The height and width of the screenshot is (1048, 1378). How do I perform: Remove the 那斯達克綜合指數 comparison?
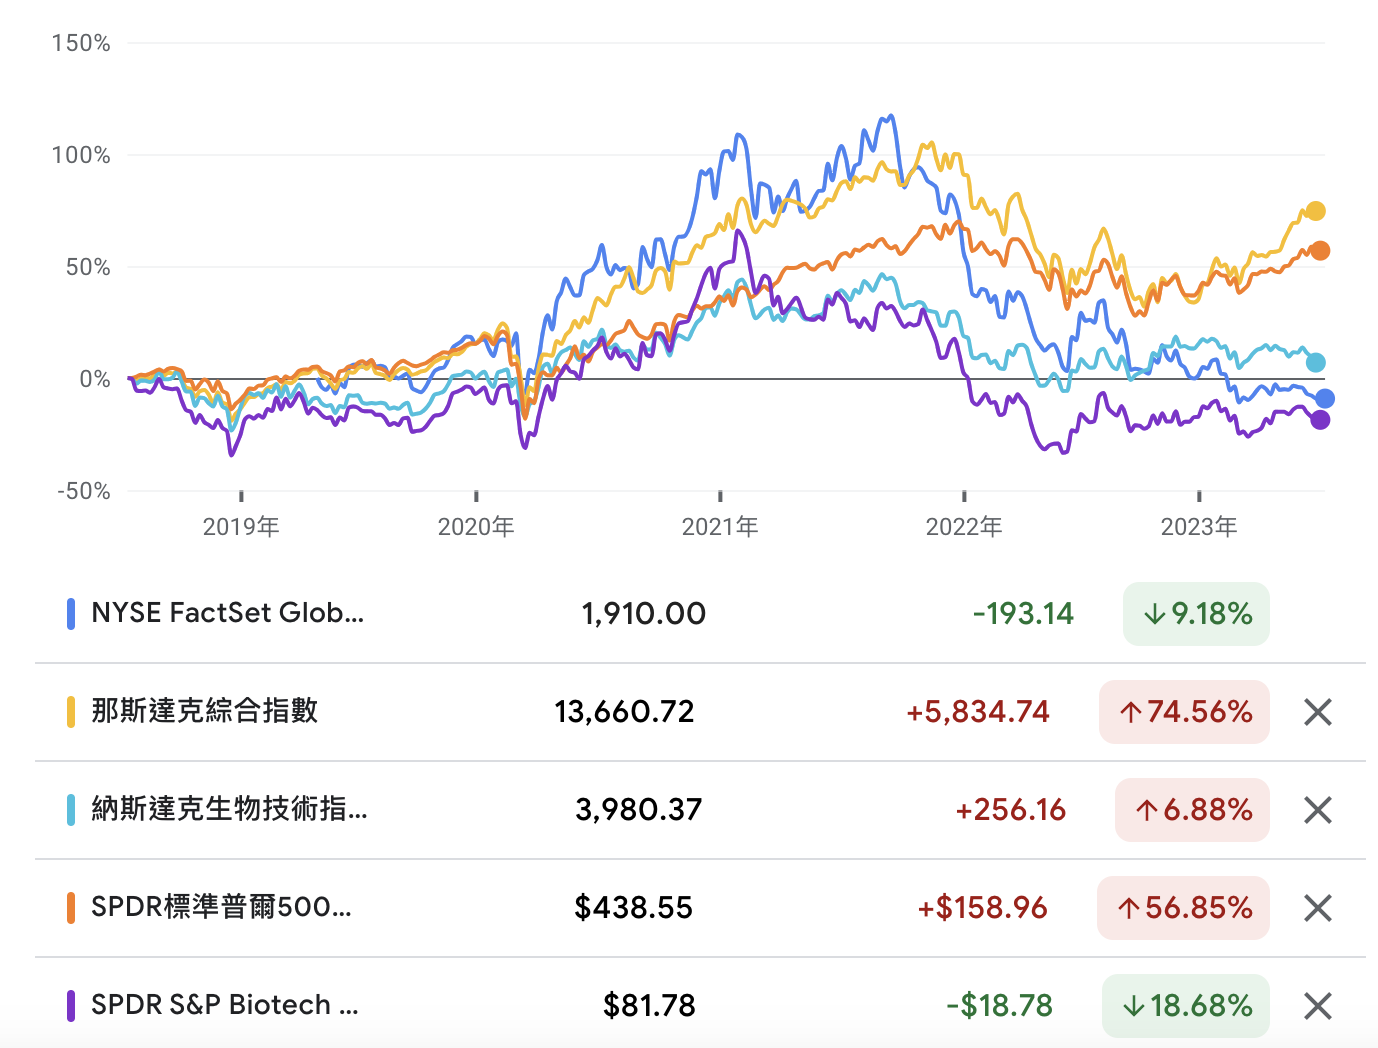tap(1317, 711)
